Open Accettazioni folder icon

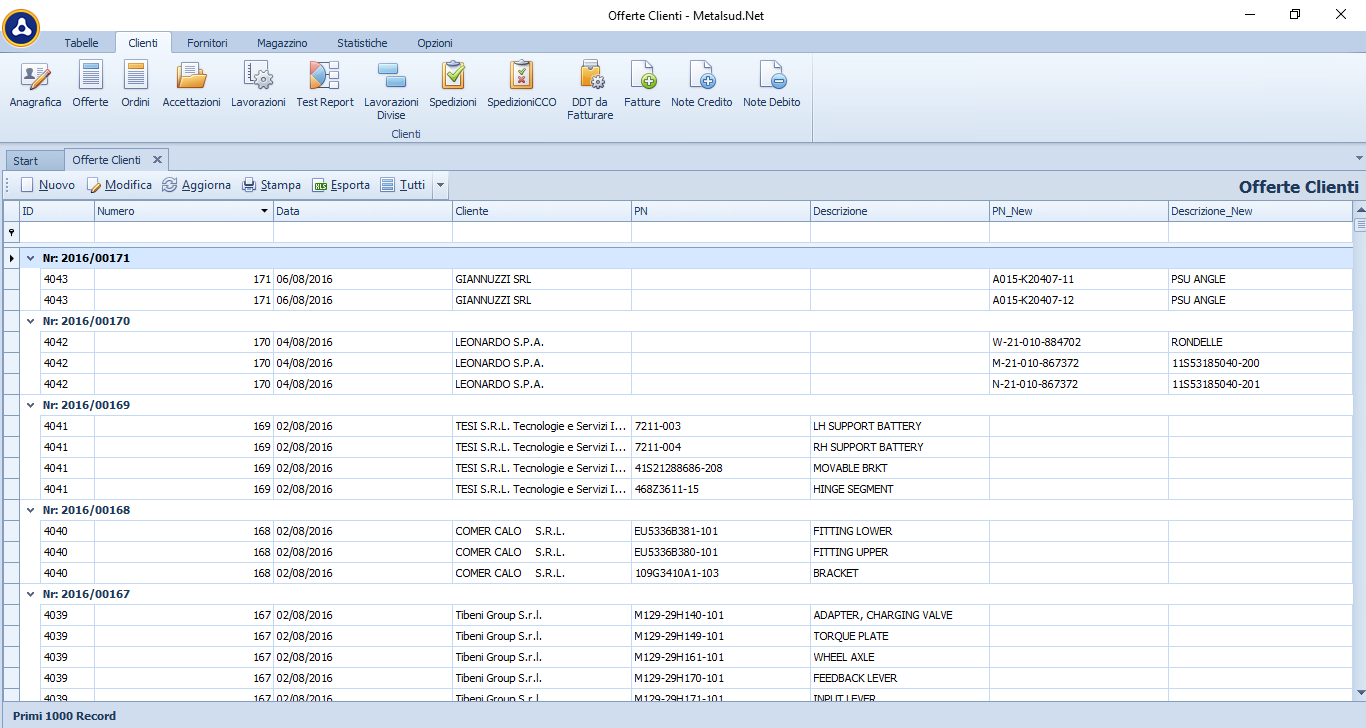click(x=191, y=85)
